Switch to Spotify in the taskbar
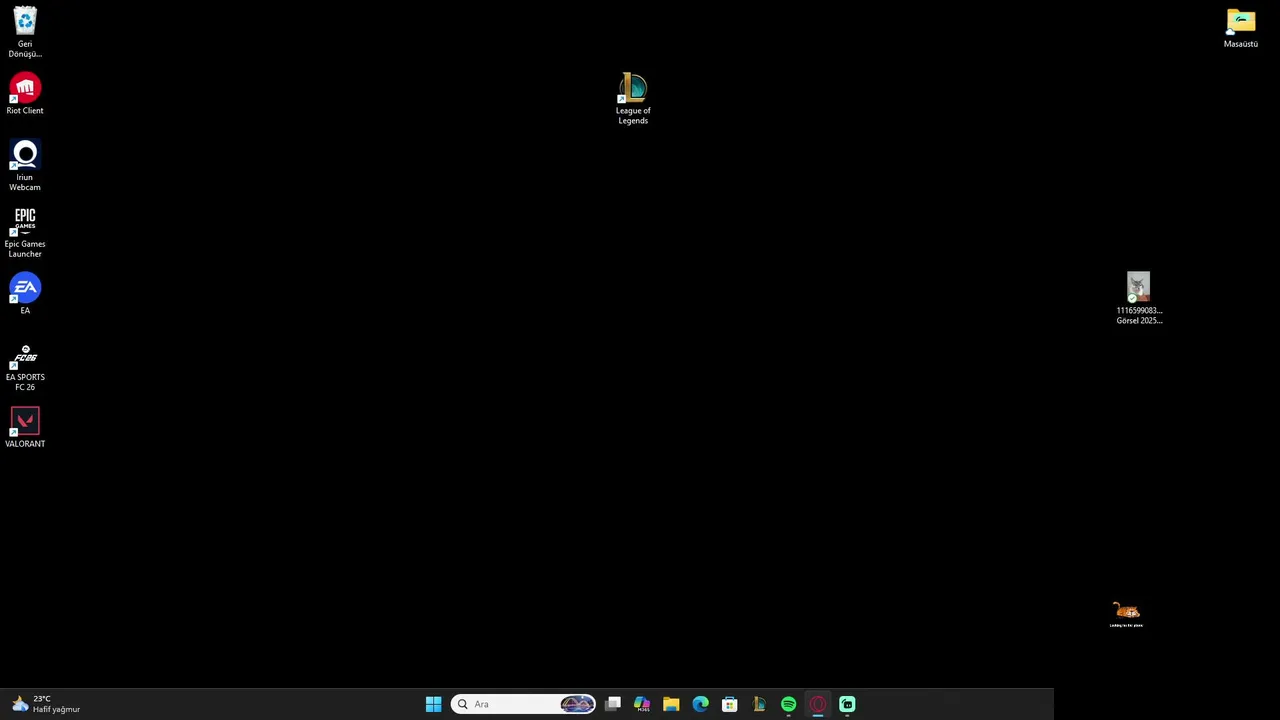This screenshot has height=720, width=1280. click(x=788, y=704)
